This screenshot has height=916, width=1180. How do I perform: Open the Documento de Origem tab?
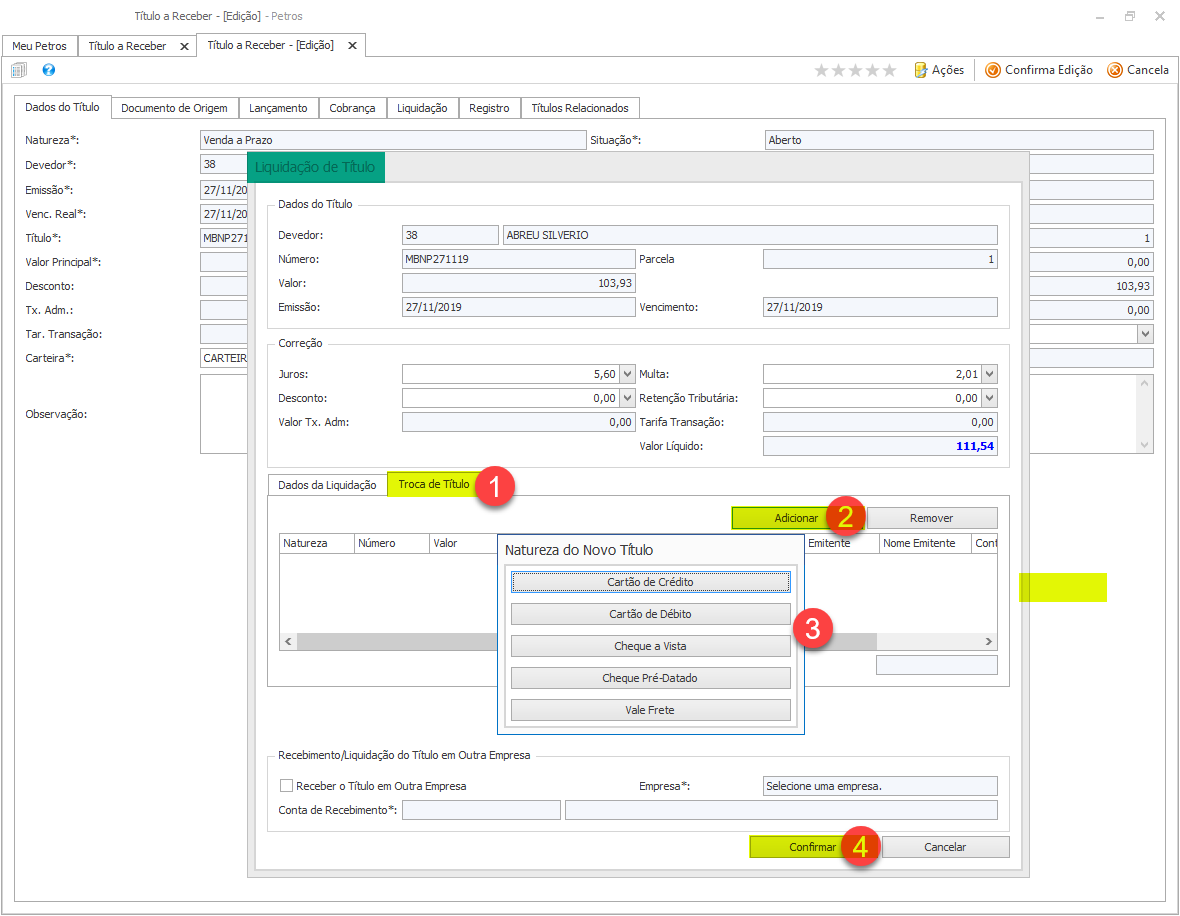pos(175,108)
